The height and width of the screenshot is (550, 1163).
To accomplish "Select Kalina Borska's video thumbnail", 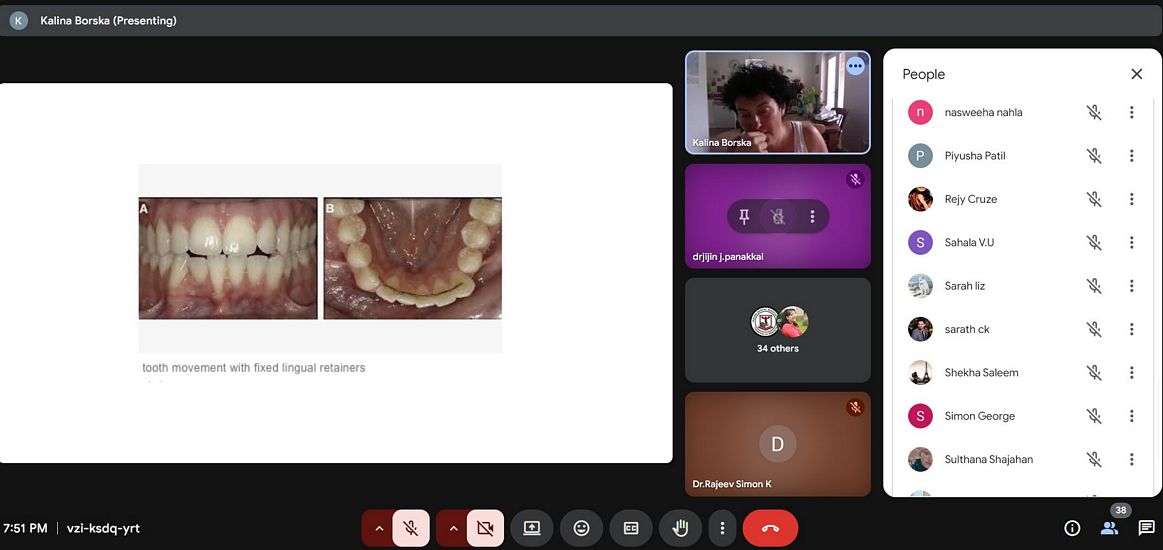I will point(777,102).
